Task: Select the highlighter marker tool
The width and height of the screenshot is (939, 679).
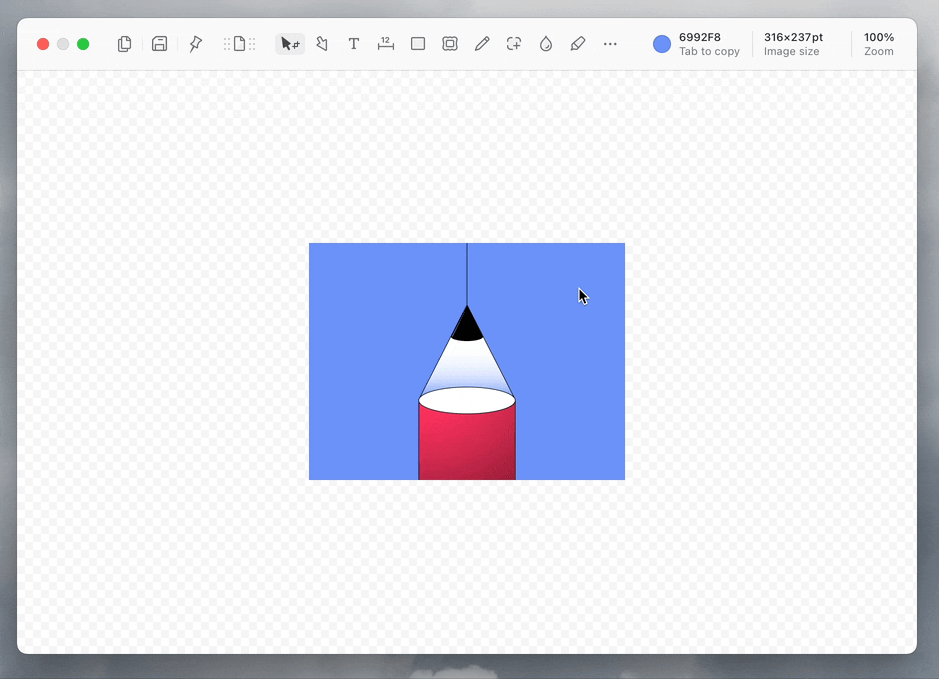Action: (578, 44)
